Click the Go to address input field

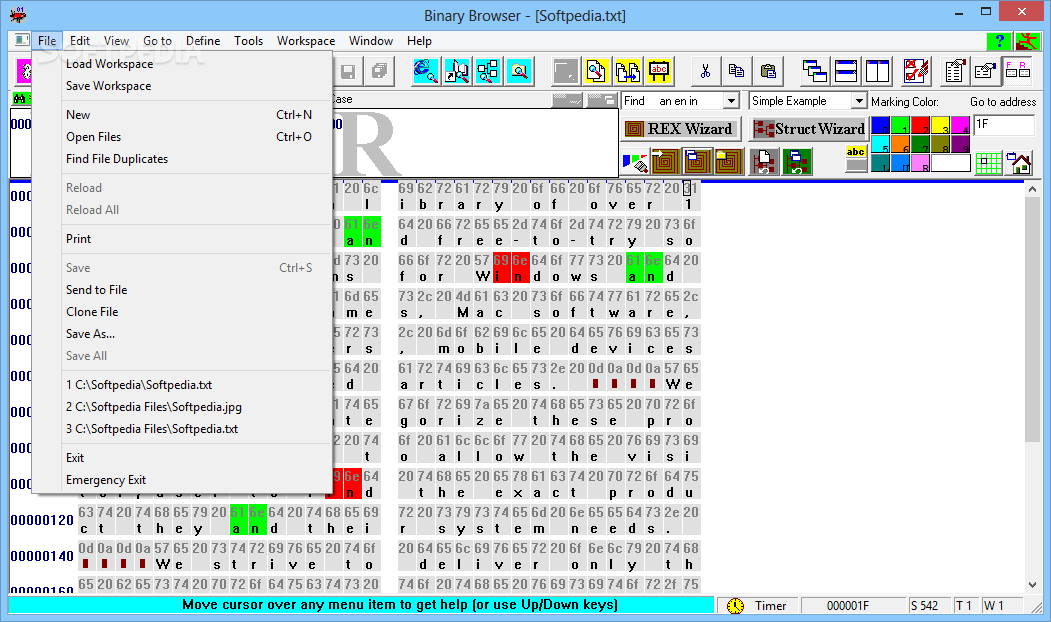tap(1004, 125)
